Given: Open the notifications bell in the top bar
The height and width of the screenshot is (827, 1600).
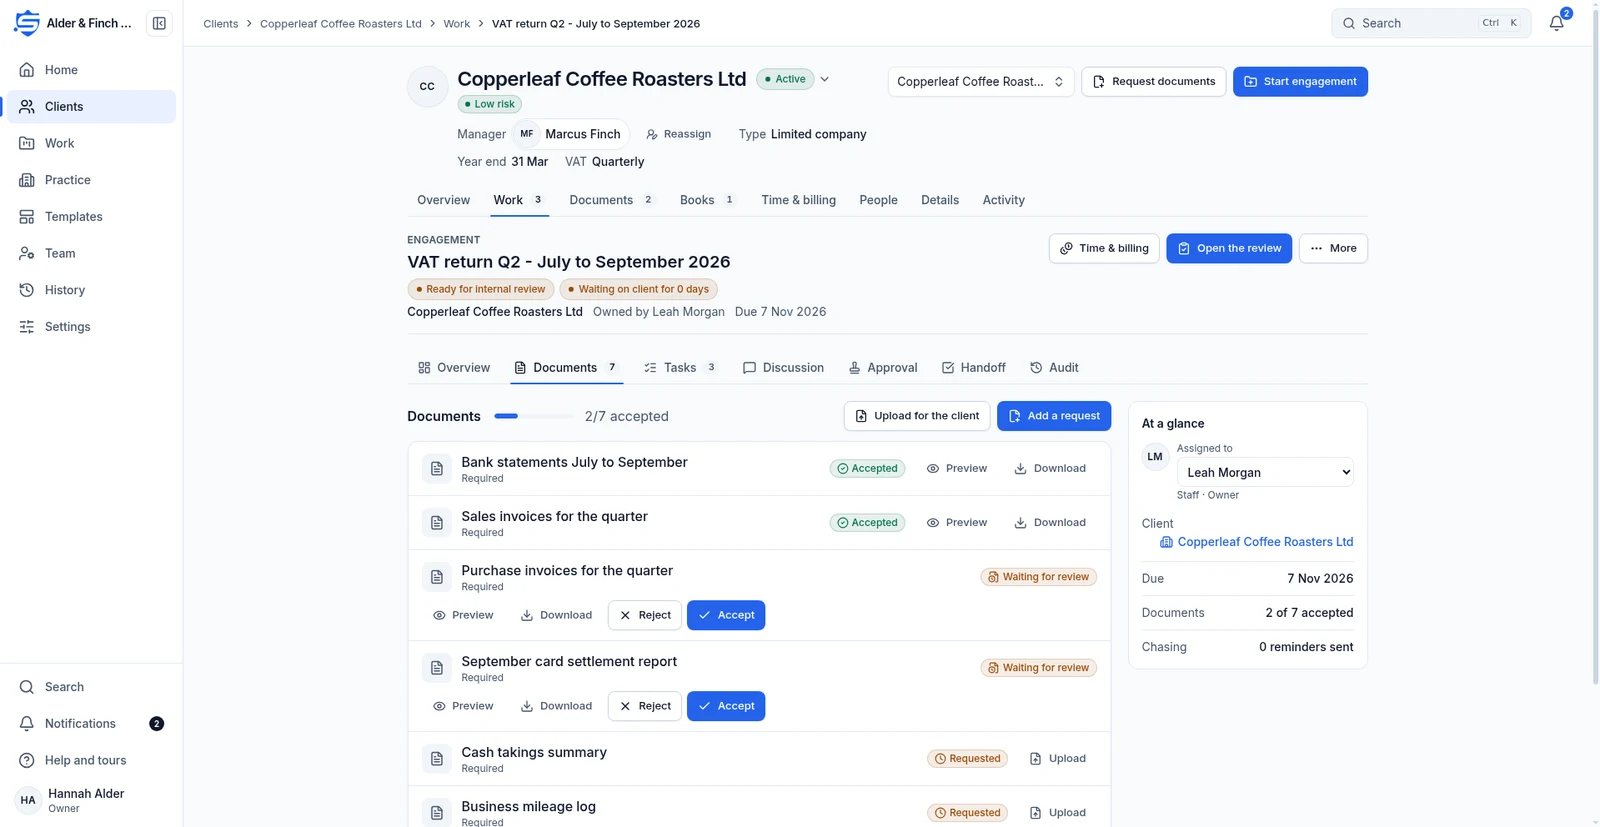Looking at the screenshot, I should pos(1557,23).
